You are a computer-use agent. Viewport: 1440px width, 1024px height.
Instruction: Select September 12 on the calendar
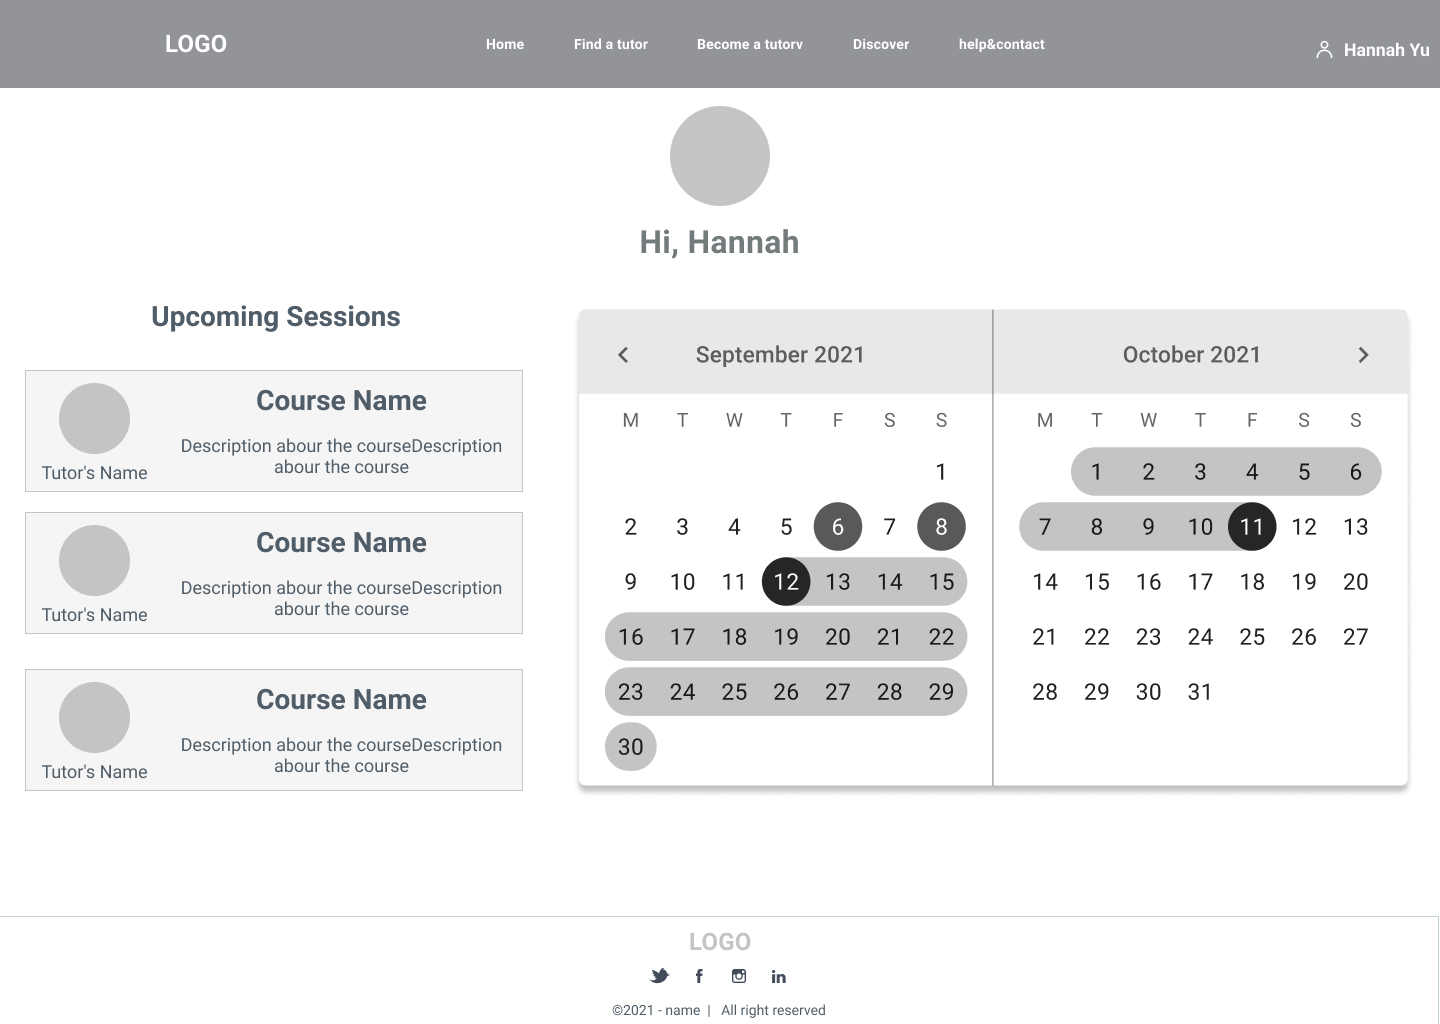pos(786,582)
